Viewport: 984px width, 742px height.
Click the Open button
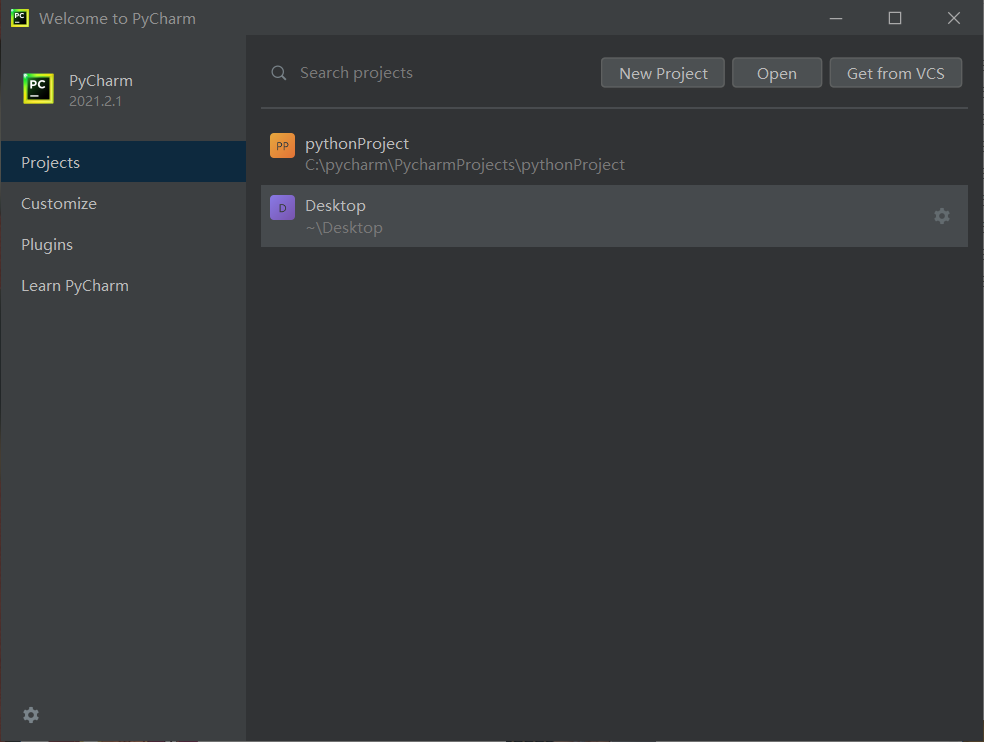click(777, 72)
